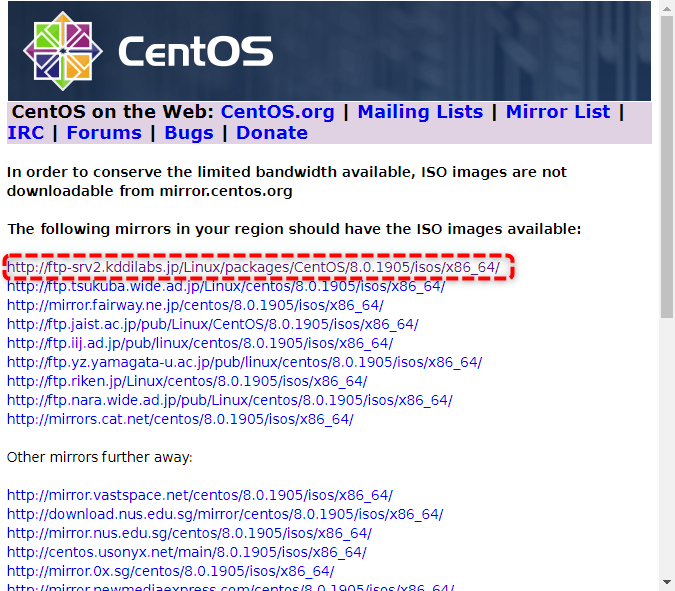Image resolution: width=675 pixels, height=591 pixels.
Task: Open the mirror.vastspace.net mirror link
Action: pyautogui.click(x=200, y=495)
